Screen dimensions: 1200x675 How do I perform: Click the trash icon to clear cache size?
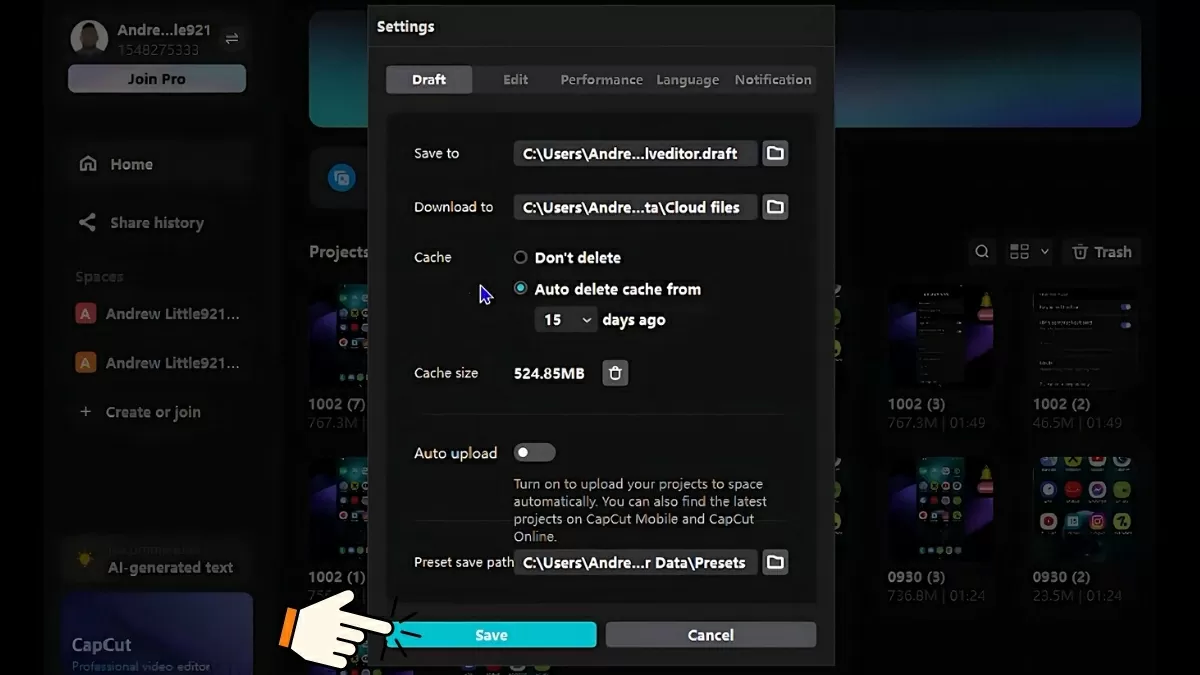pyautogui.click(x=615, y=373)
